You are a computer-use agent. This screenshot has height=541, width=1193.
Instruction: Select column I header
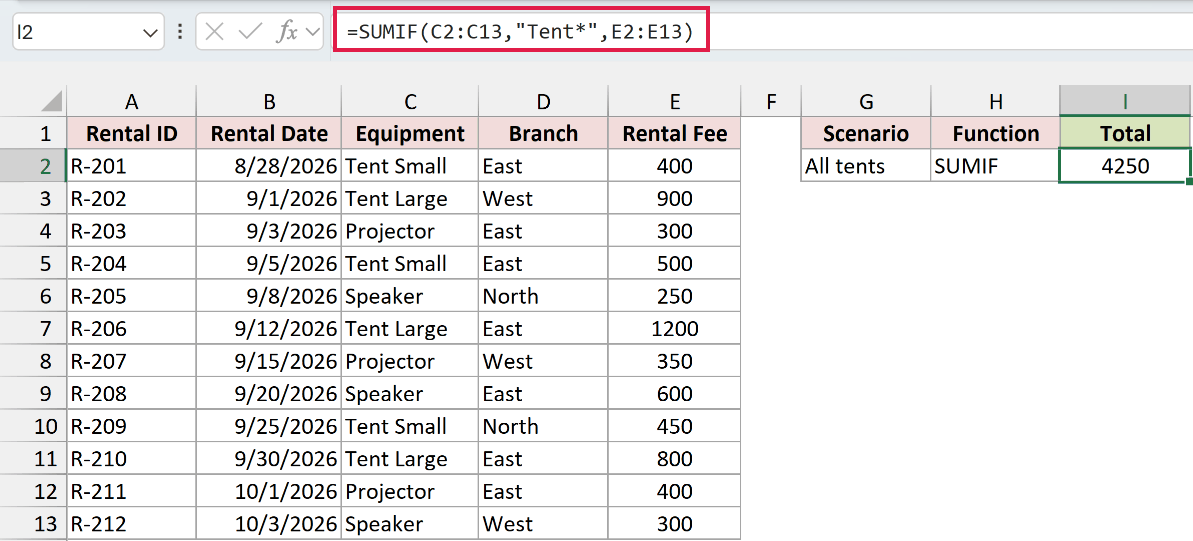1125,101
